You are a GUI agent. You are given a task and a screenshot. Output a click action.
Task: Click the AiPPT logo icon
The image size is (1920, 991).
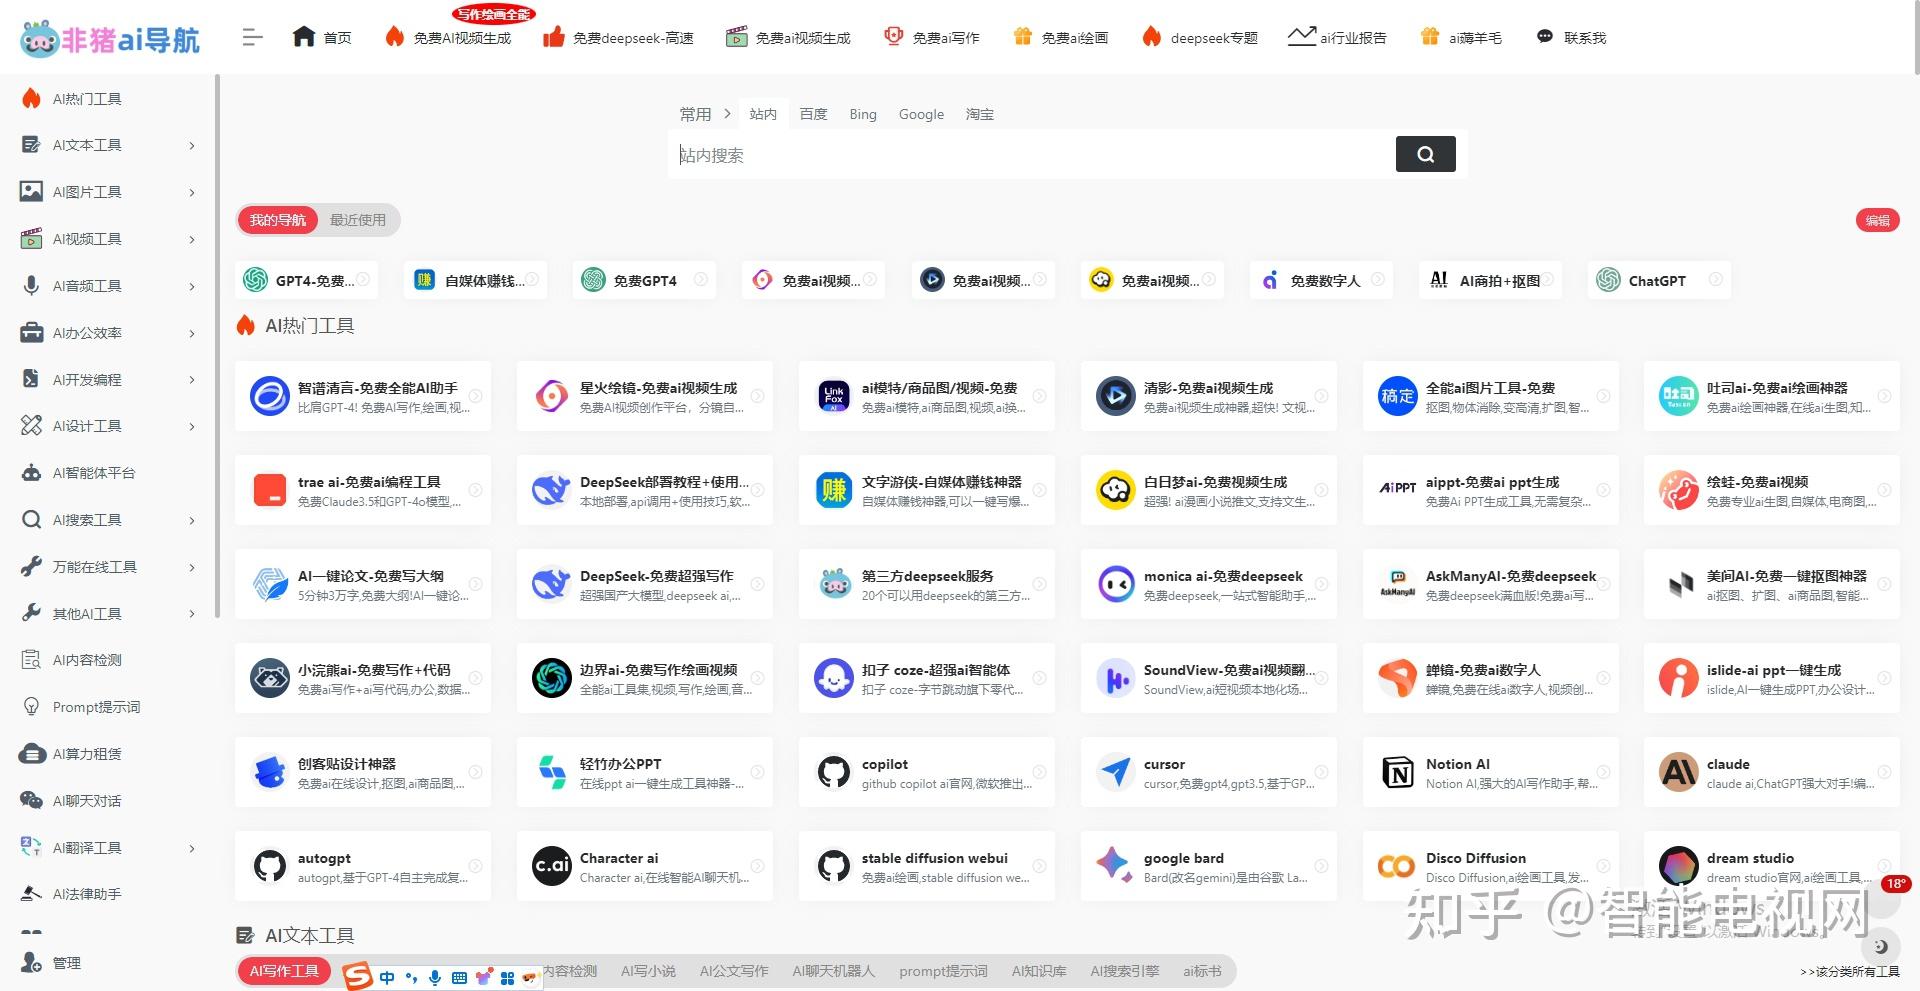click(x=1397, y=488)
